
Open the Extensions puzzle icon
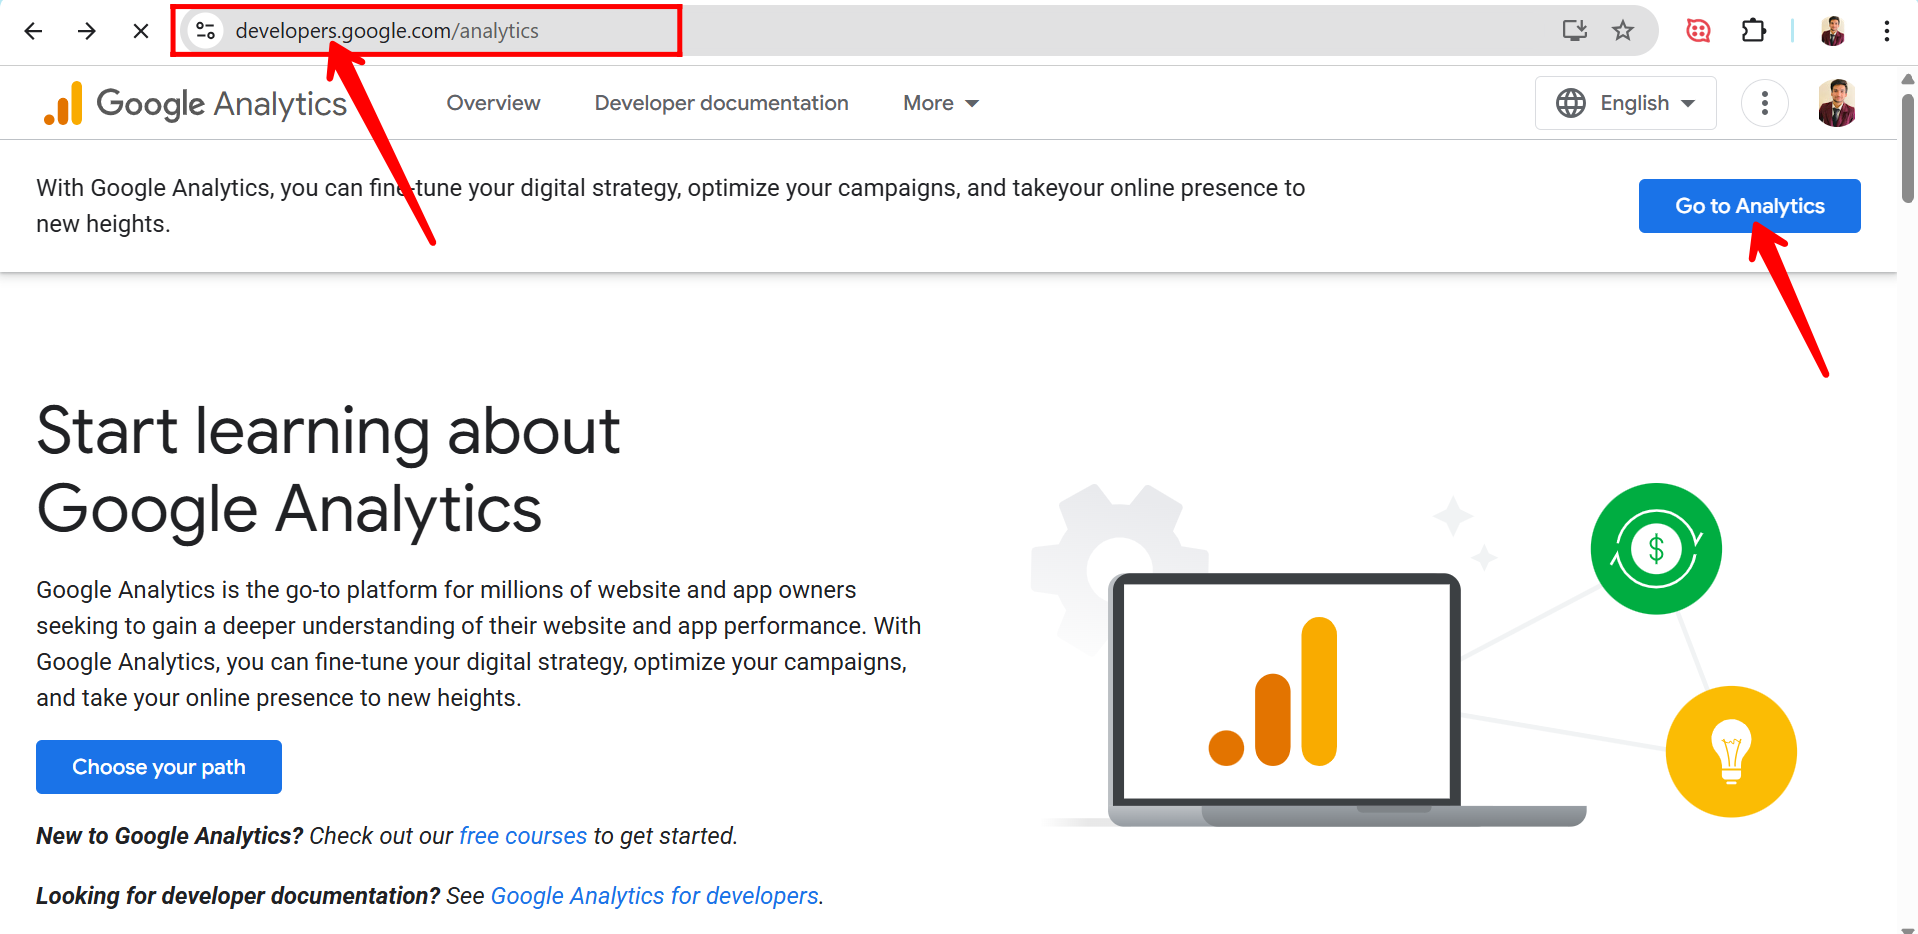tap(1754, 31)
